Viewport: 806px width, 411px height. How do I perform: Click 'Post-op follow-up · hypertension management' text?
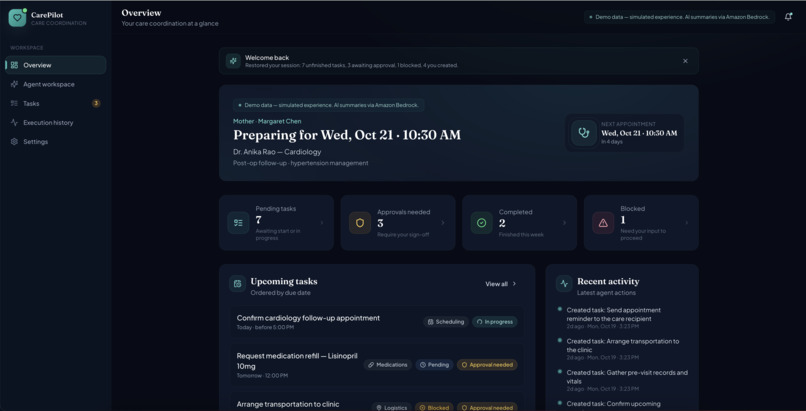[301, 163]
